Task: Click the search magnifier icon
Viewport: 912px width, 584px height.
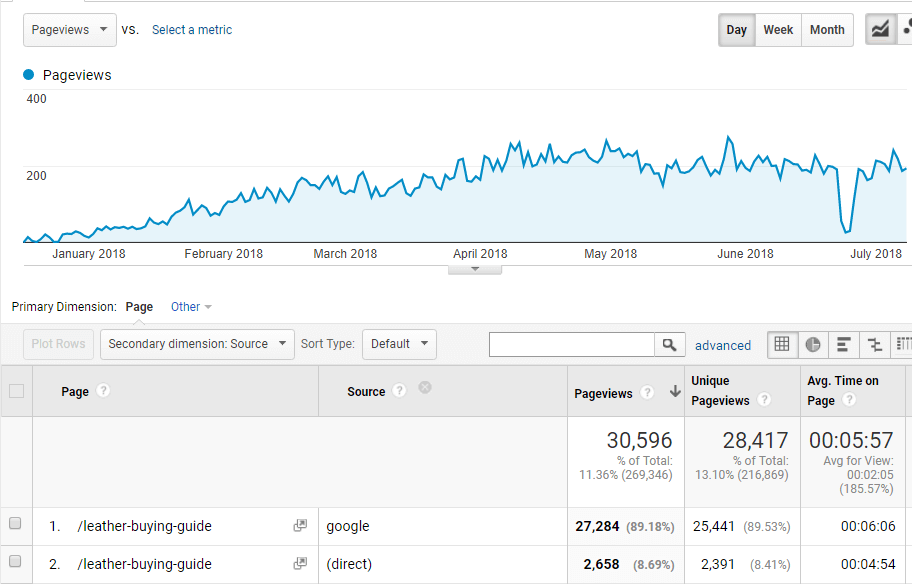Action: pos(670,344)
